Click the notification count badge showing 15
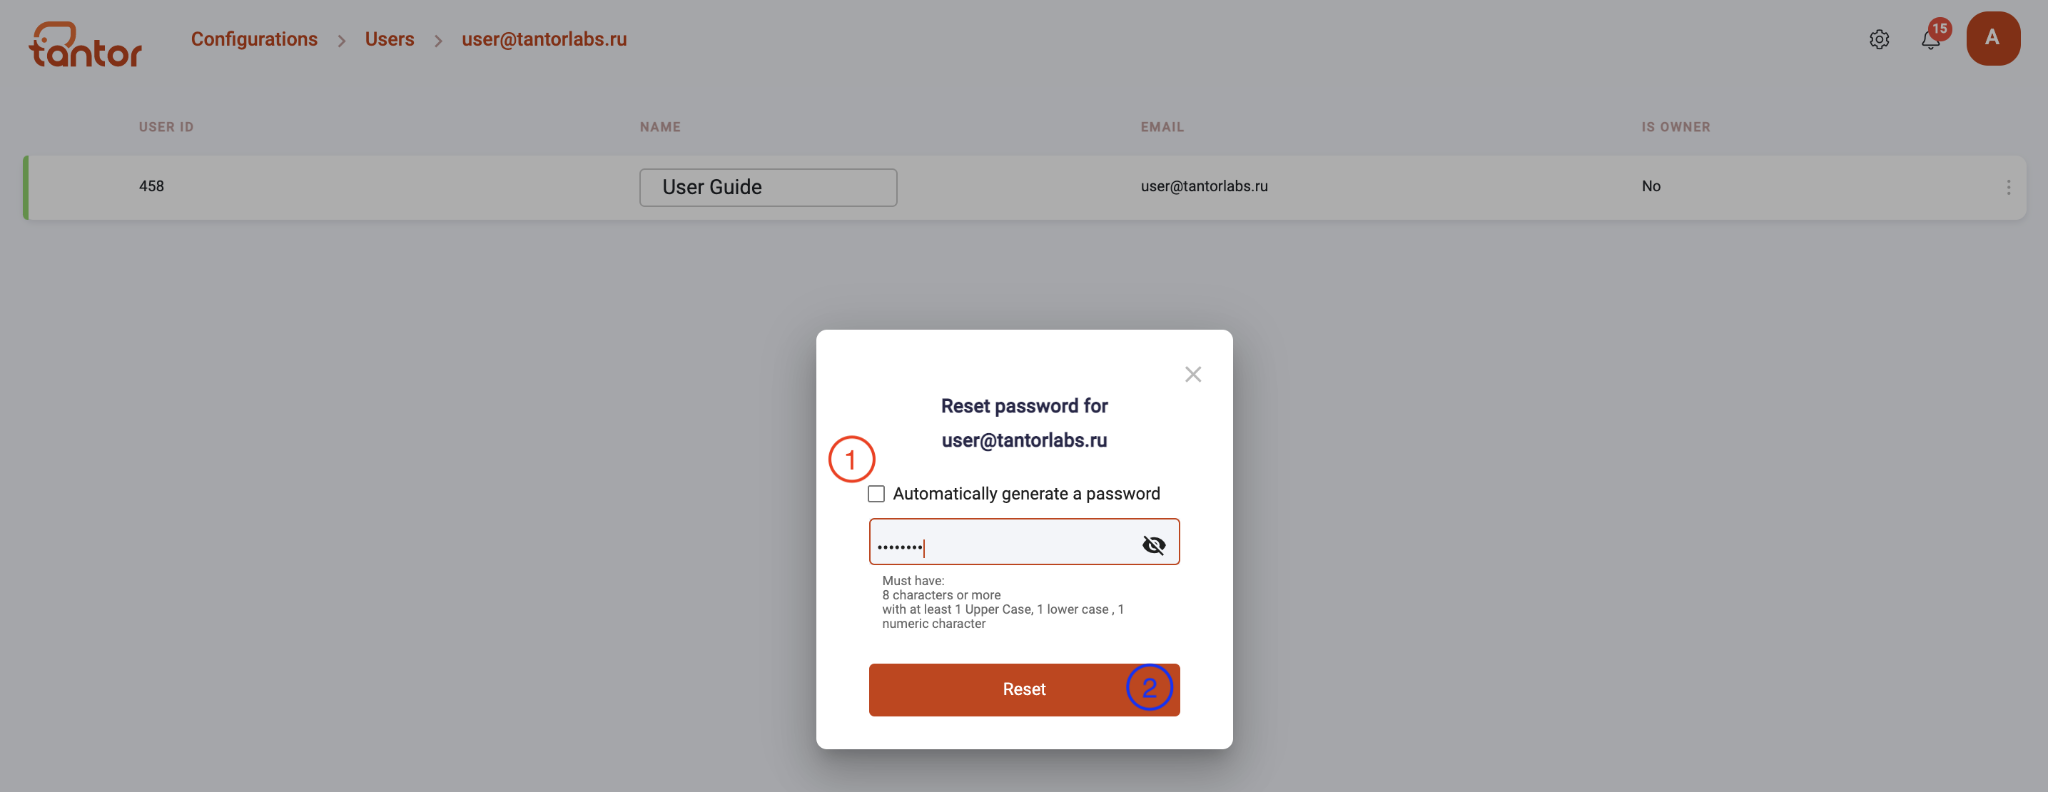 (1940, 29)
